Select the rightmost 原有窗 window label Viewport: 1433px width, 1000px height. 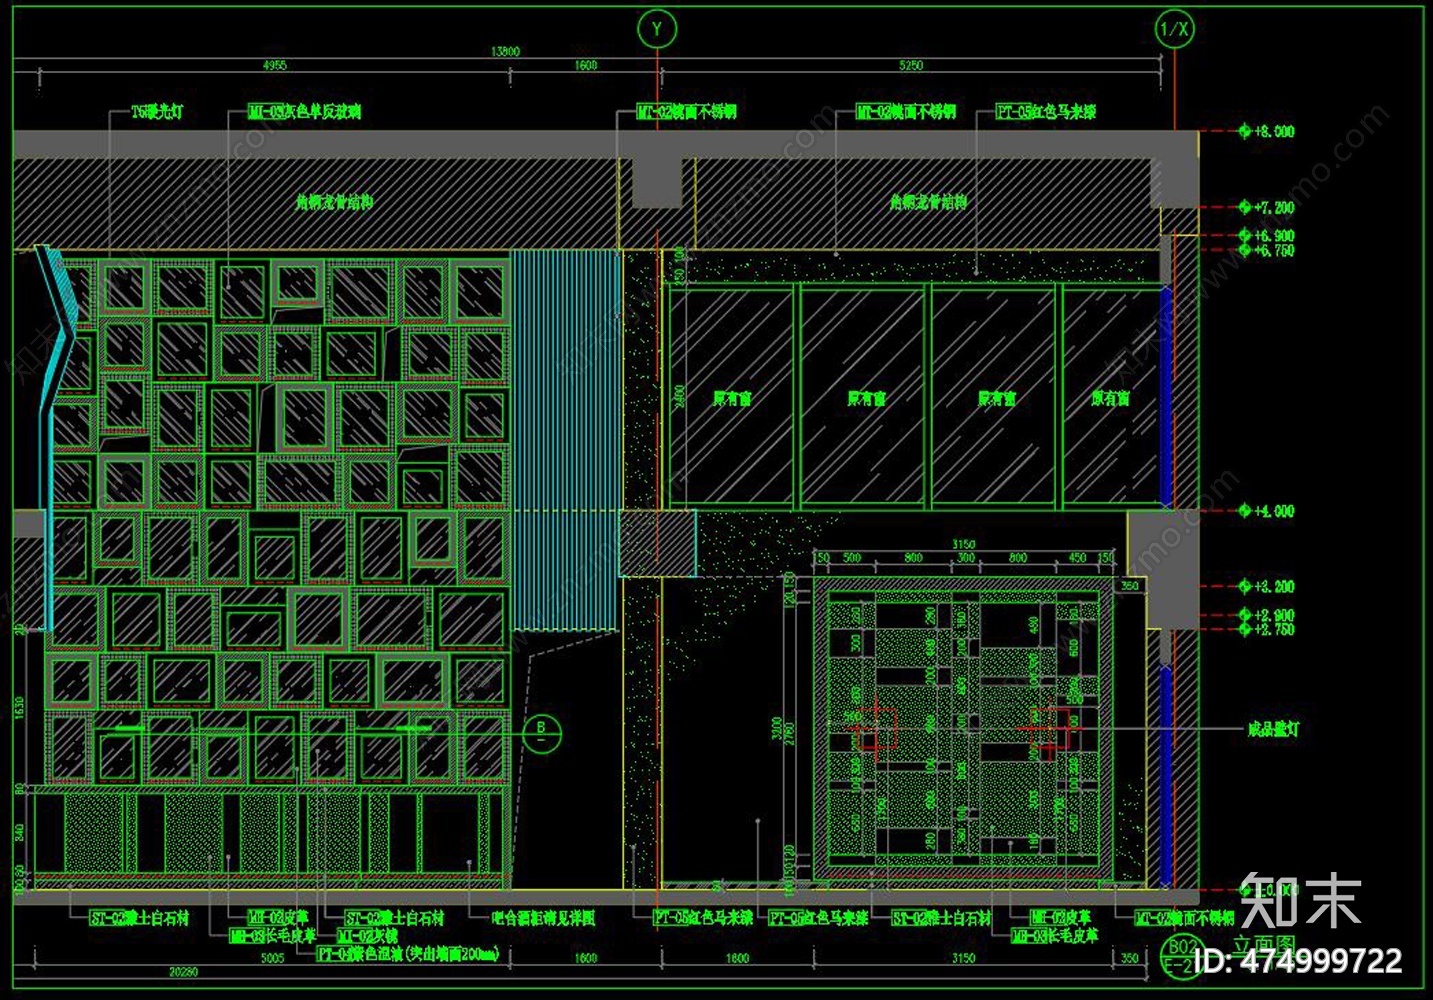[x=1110, y=398]
